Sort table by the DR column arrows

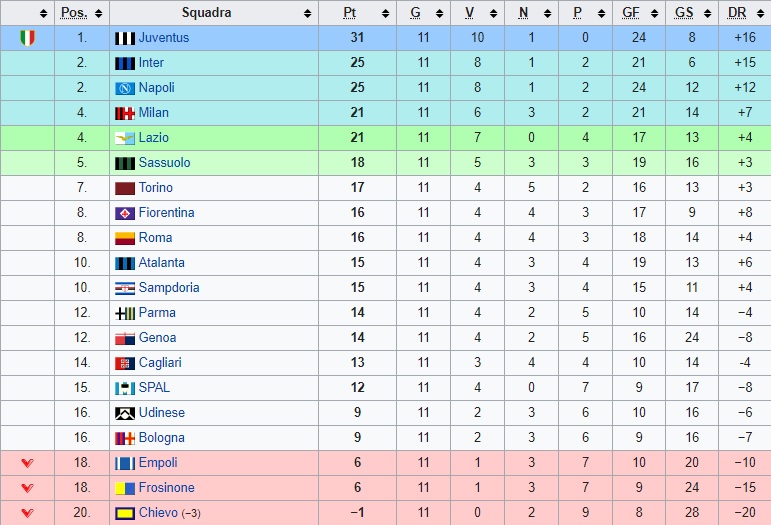[761, 13]
